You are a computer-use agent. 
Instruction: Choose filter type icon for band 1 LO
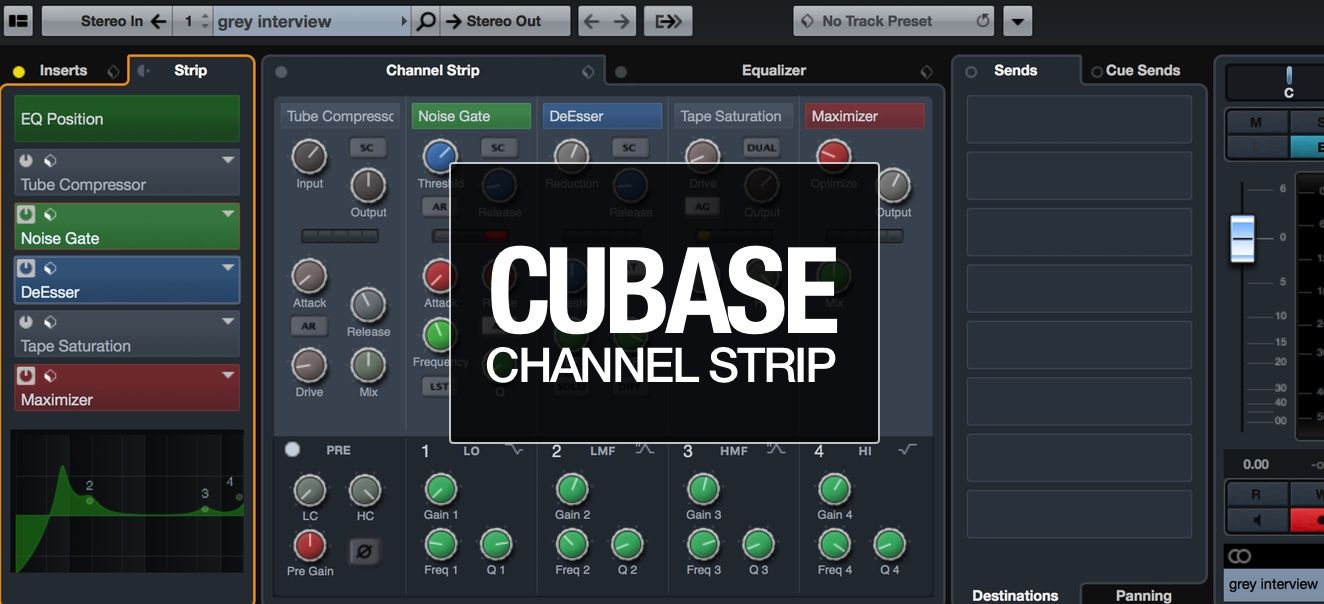pos(514,450)
